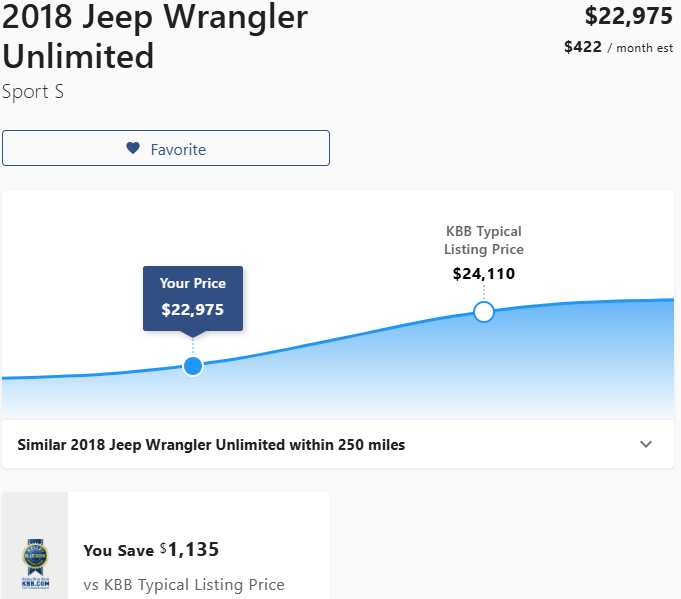Click the $22,975 amount inside the tooltip
The width and height of the screenshot is (681, 599).
(x=193, y=310)
